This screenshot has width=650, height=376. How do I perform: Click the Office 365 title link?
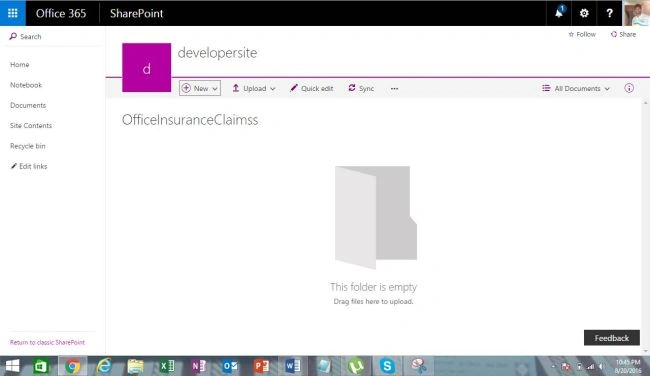coord(61,13)
